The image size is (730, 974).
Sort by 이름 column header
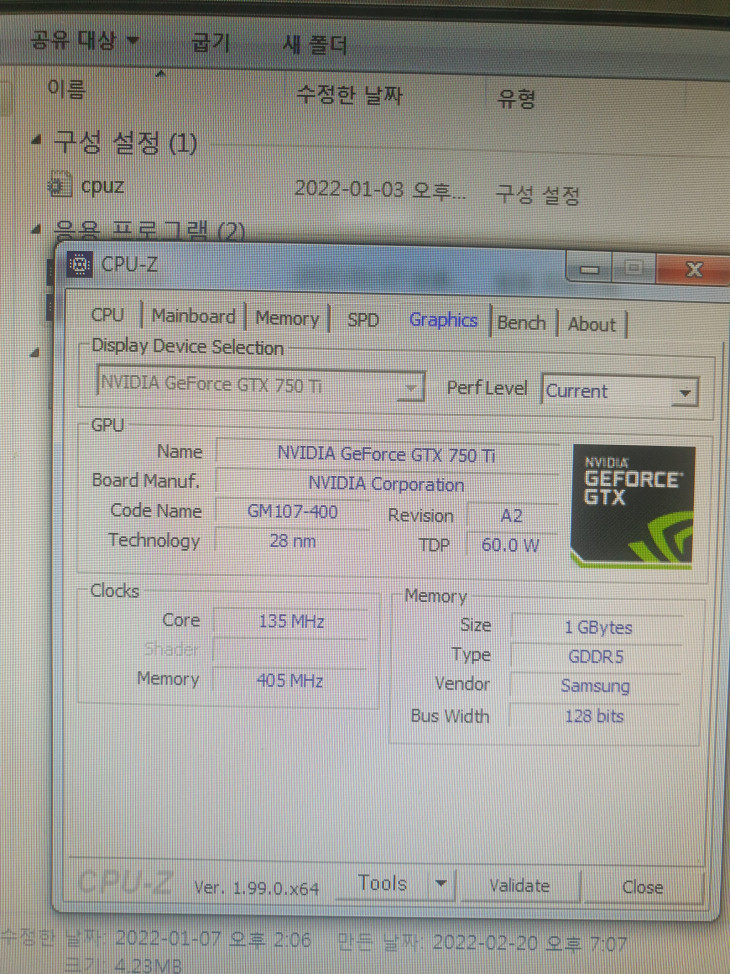pyautogui.click(x=66, y=90)
